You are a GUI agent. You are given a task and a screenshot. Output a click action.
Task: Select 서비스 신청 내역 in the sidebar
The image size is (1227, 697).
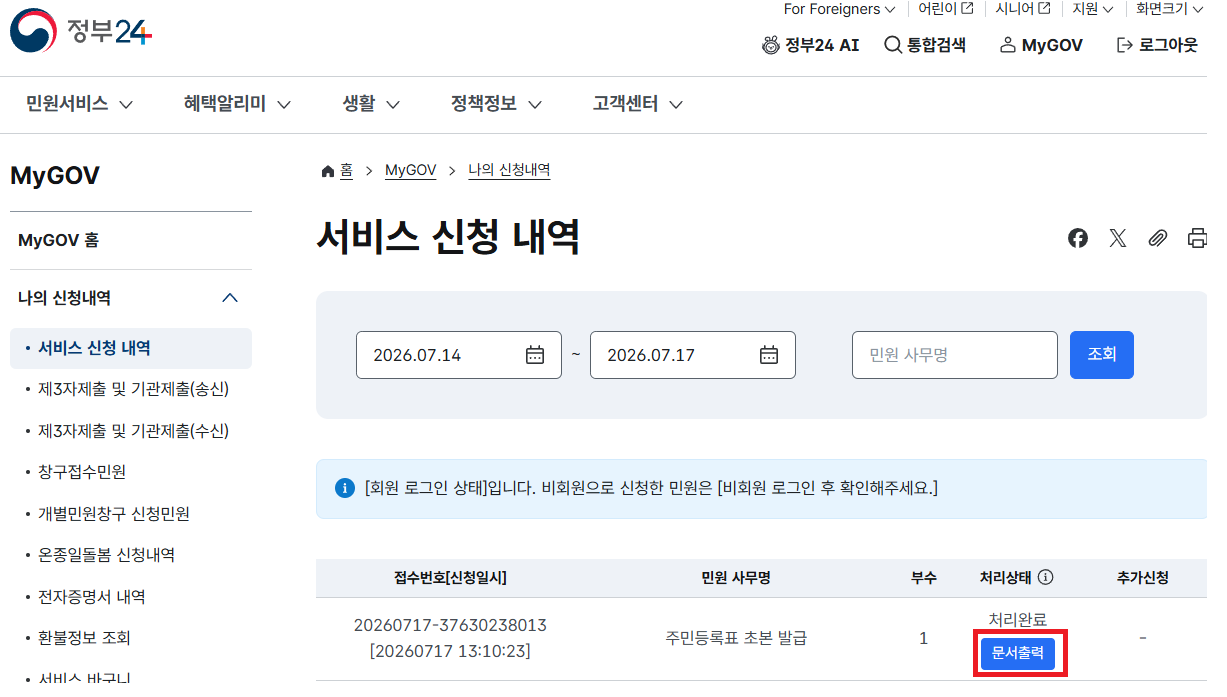131,348
